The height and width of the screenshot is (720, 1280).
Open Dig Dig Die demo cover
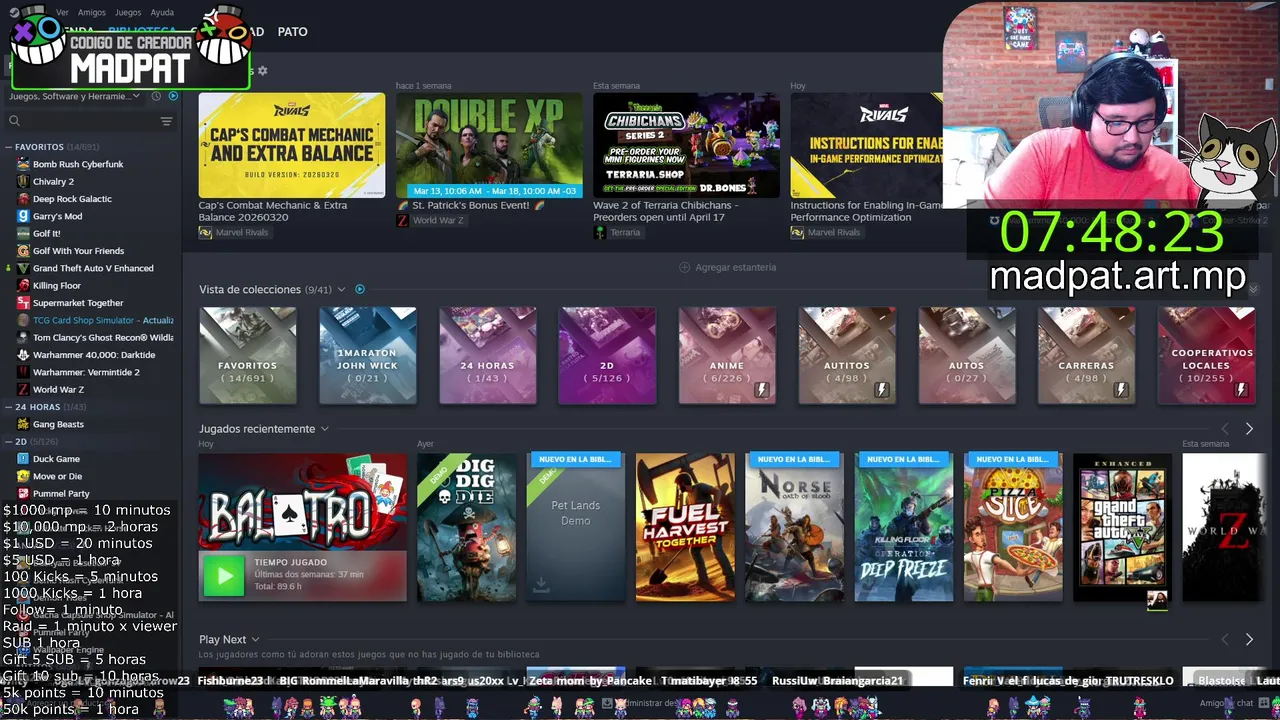click(x=467, y=528)
